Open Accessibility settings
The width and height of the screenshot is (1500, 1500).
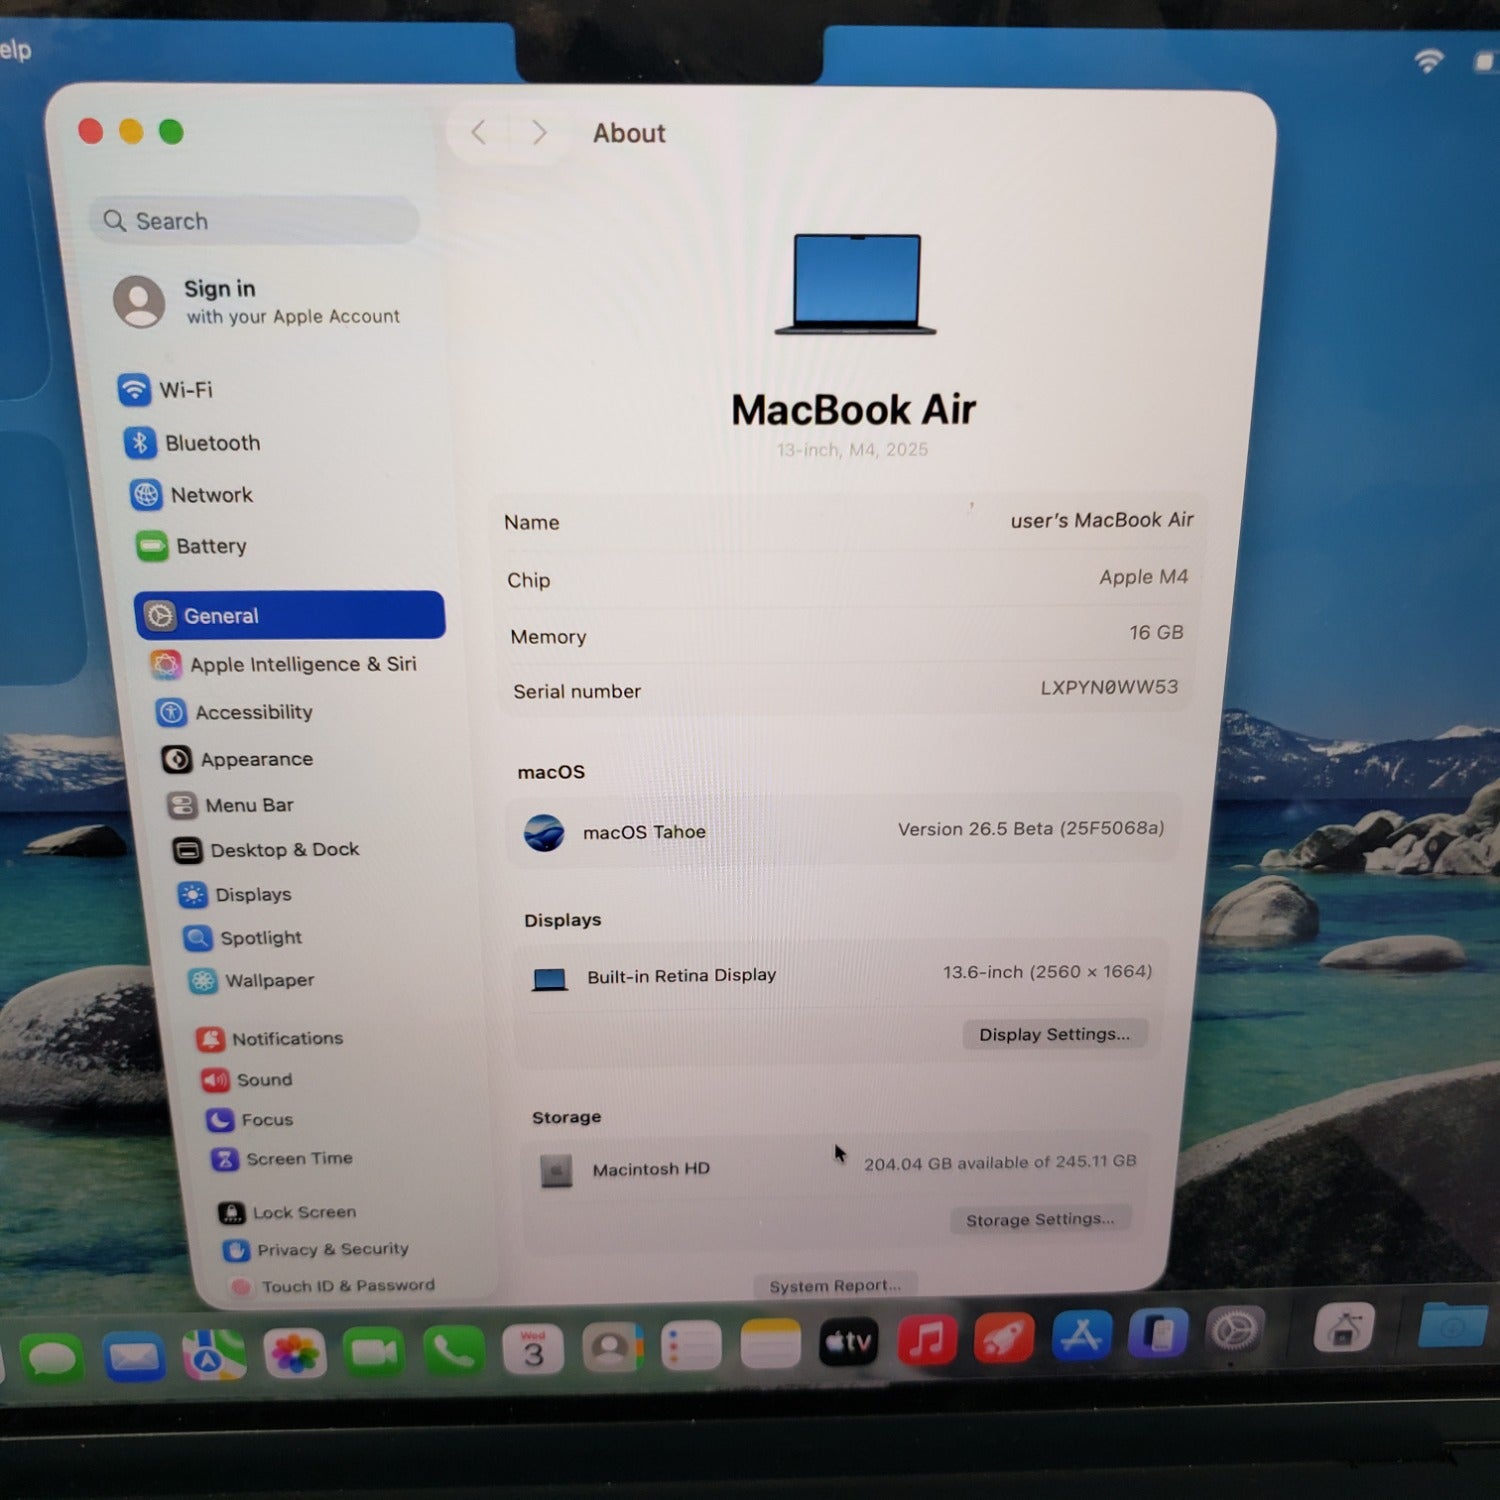[x=235, y=712]
